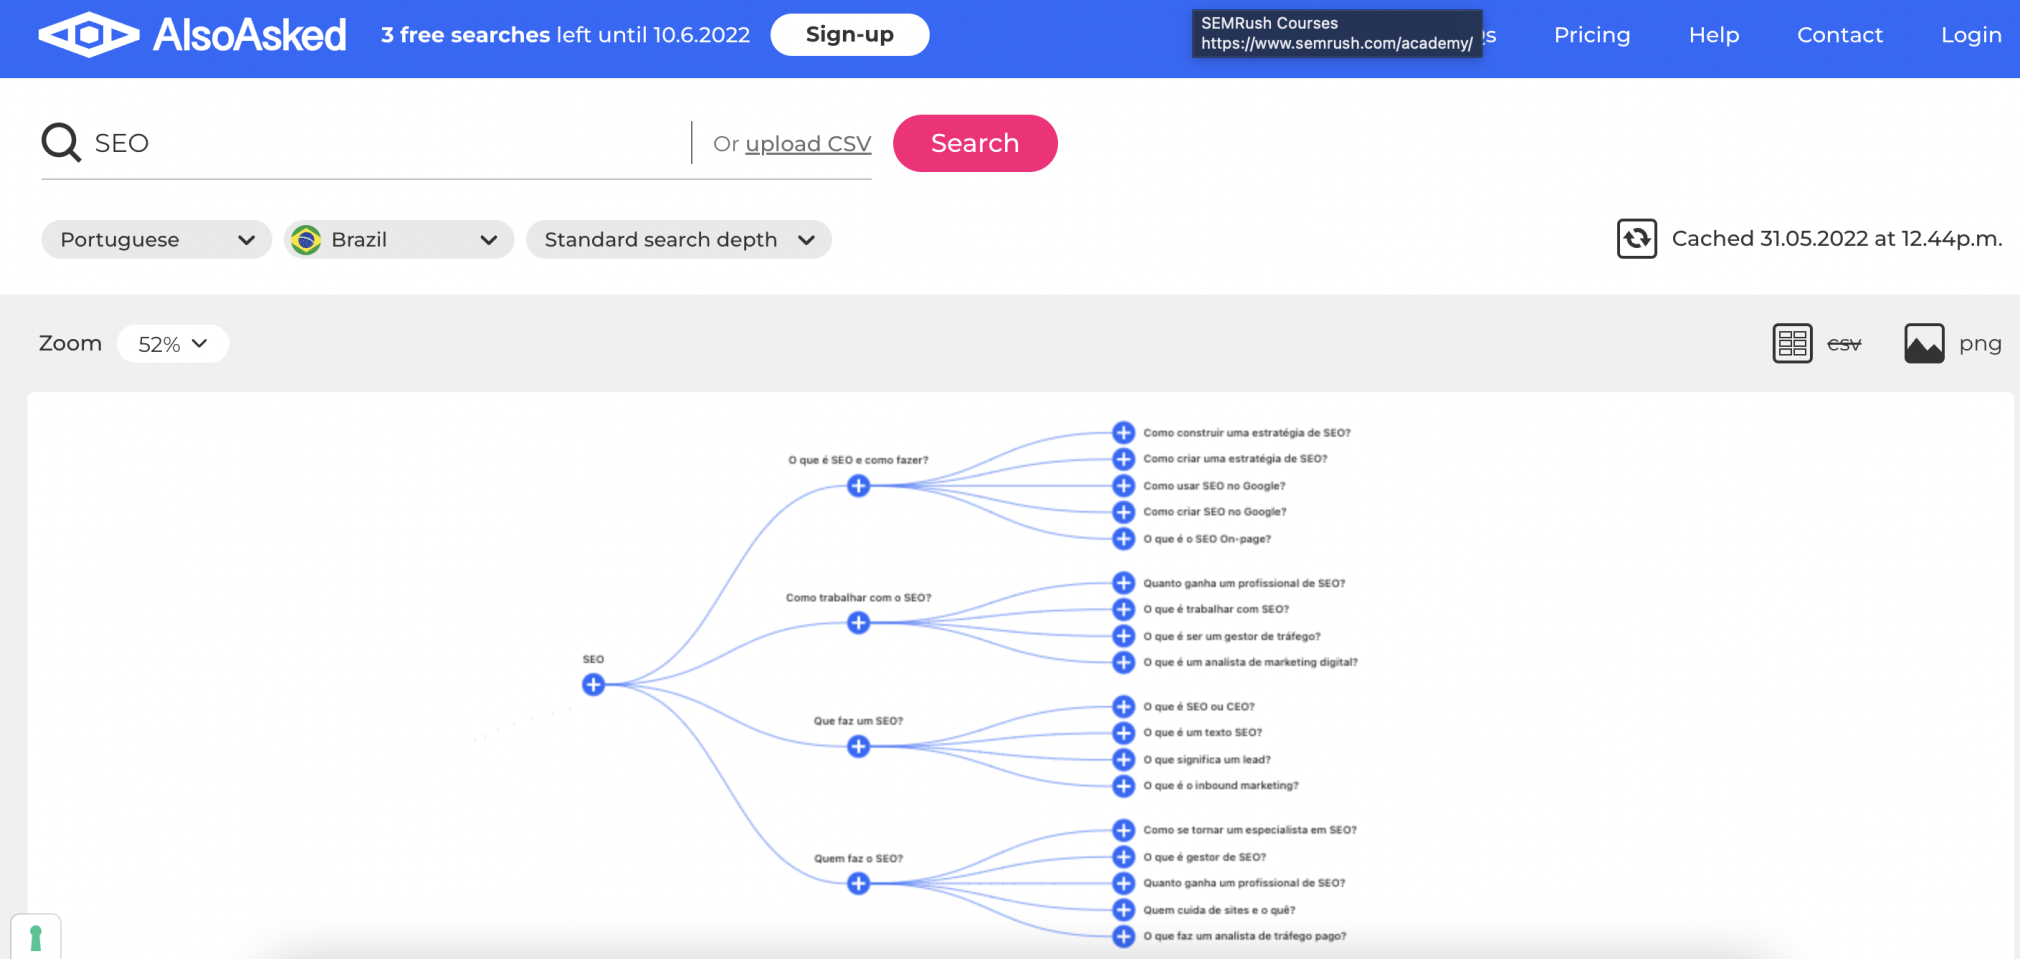Screen dimensions: 2020x959
Task: Click the PNG image export icon
Action: (x=1923, y=344)
